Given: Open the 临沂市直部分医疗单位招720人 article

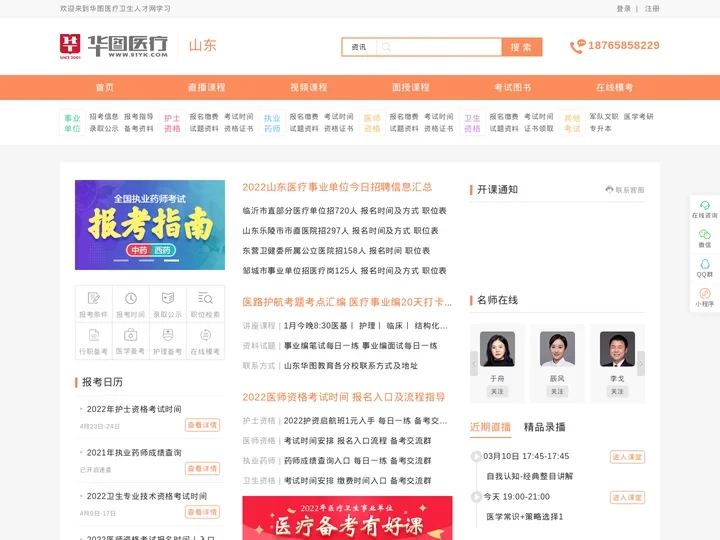Looking at the screenshot, I should point(344,211).
